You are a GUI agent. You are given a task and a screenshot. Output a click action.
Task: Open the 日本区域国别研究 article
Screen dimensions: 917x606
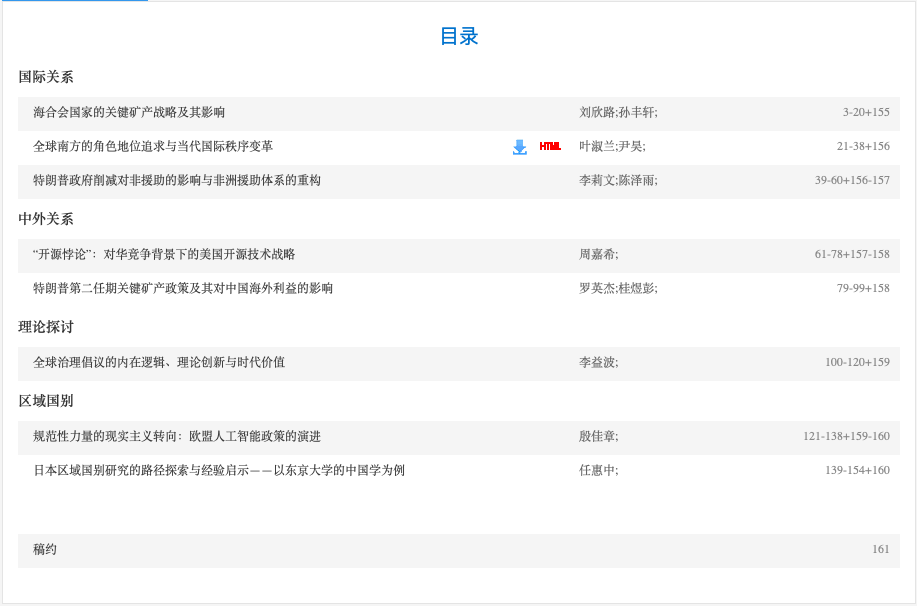tap(219, 471)
